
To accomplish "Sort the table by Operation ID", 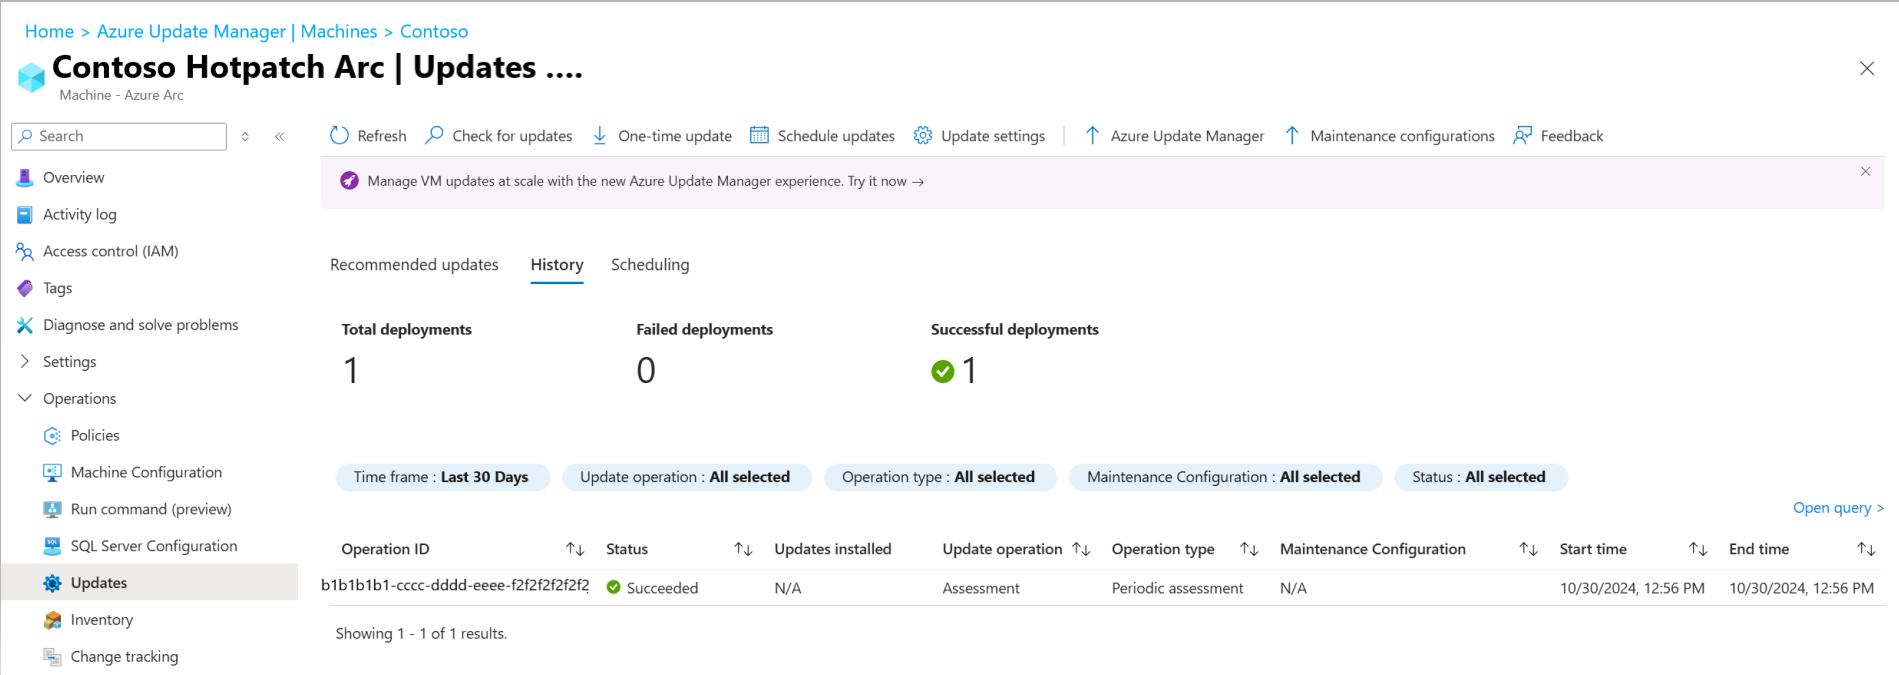I will pyautogui.click(x=575, y=549).
